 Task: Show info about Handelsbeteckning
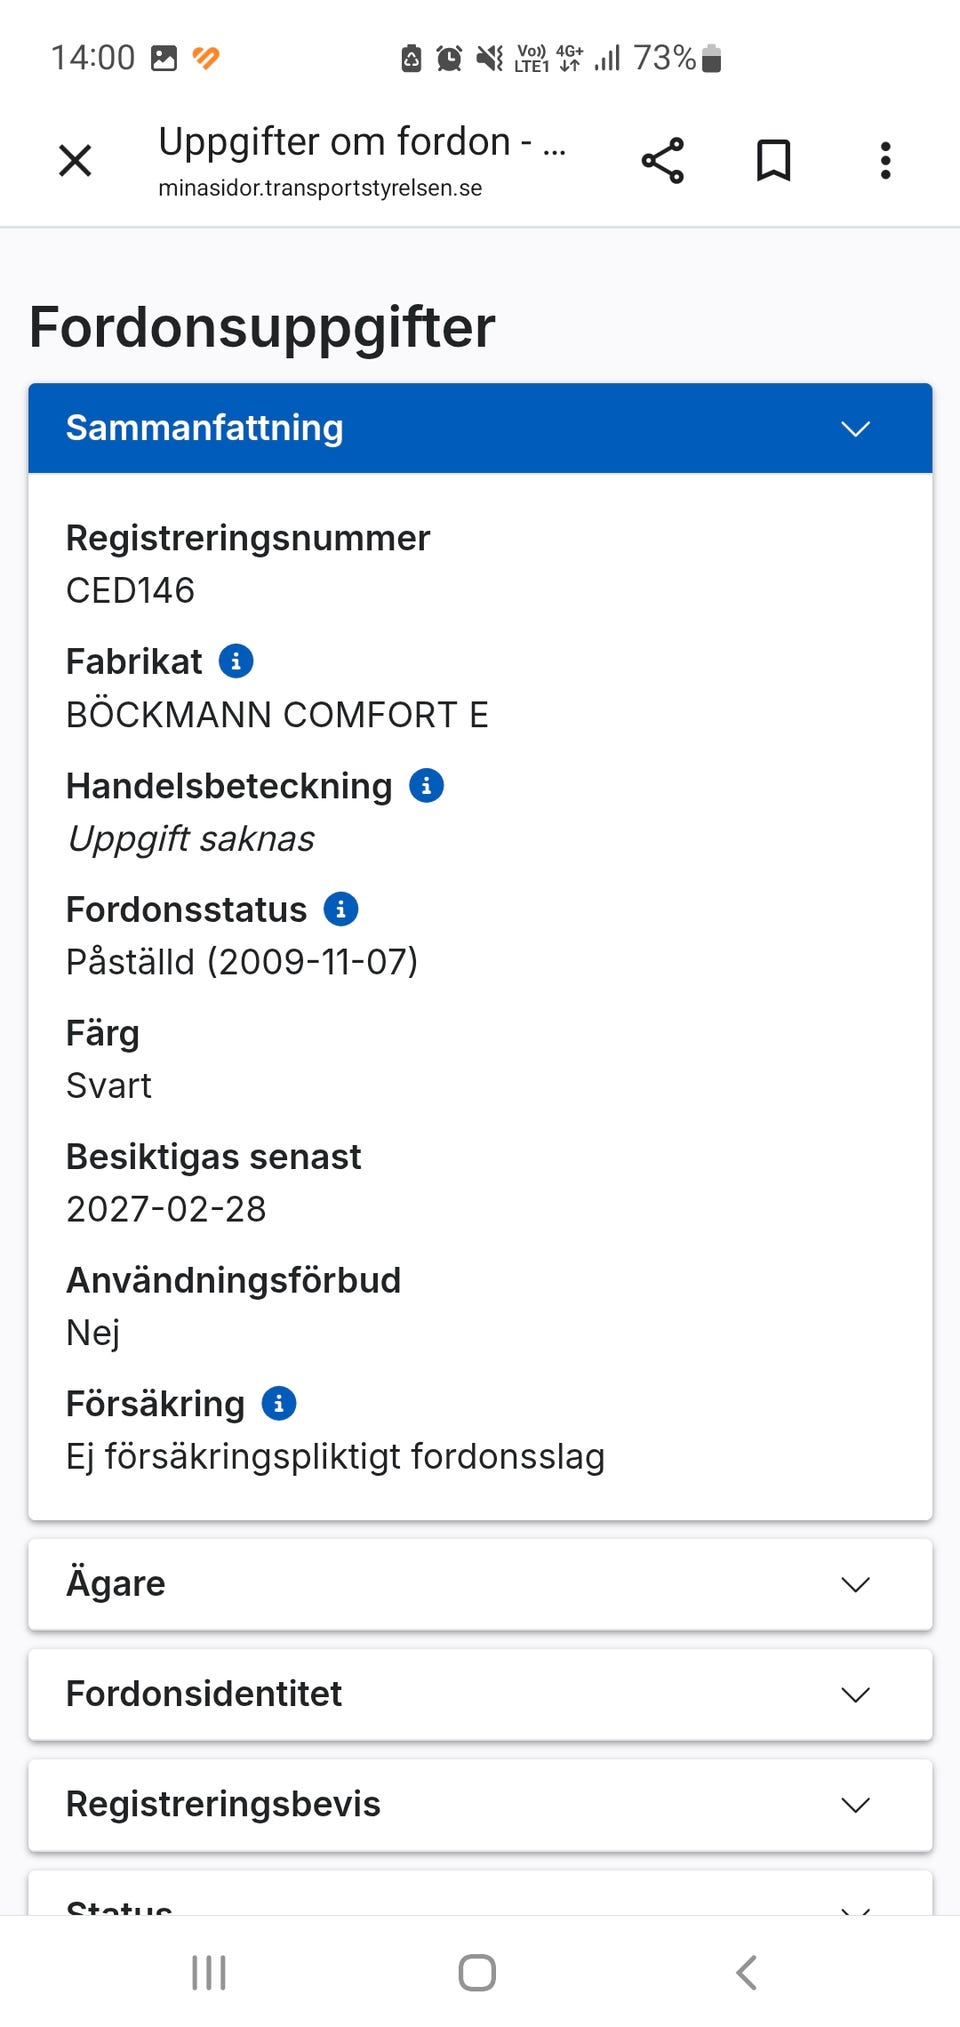[427, 786]
